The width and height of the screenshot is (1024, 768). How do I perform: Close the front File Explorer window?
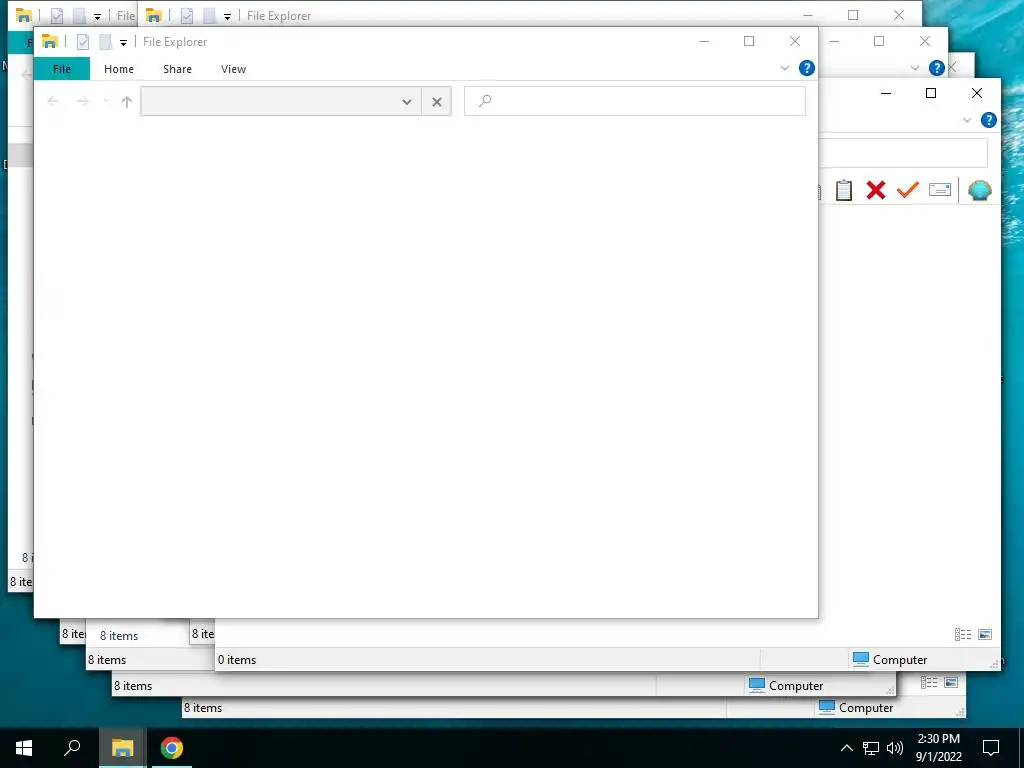(795, 41)
